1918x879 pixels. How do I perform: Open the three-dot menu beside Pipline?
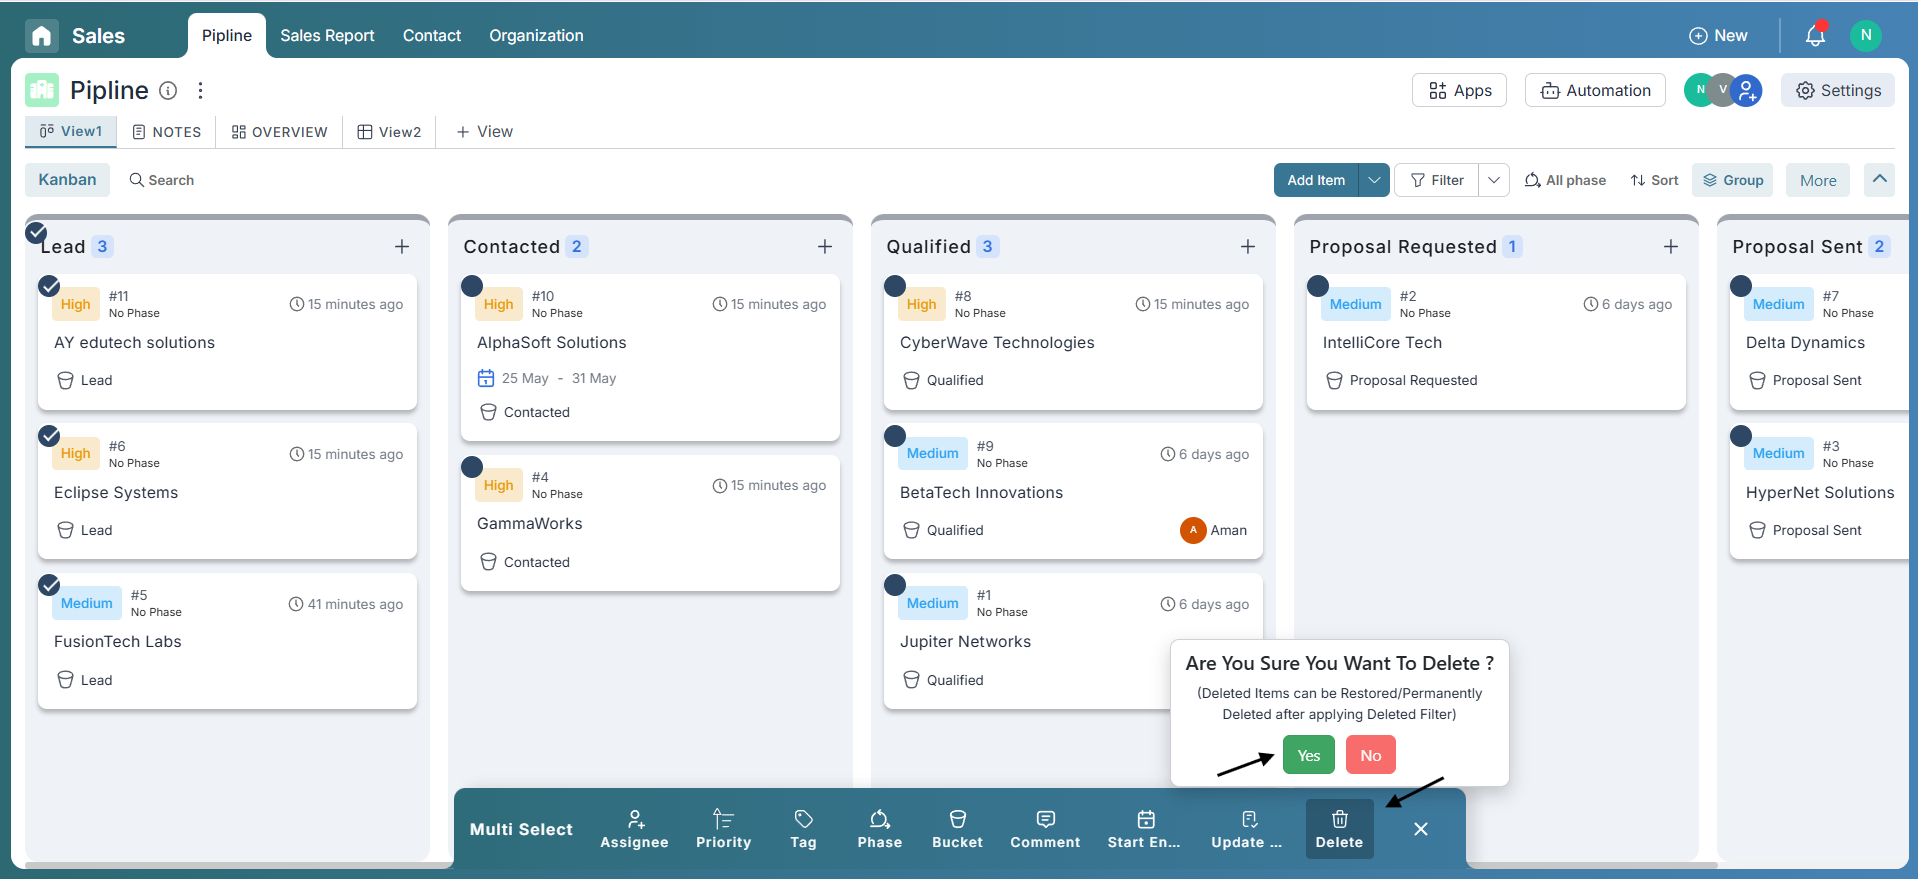[201, 91]
